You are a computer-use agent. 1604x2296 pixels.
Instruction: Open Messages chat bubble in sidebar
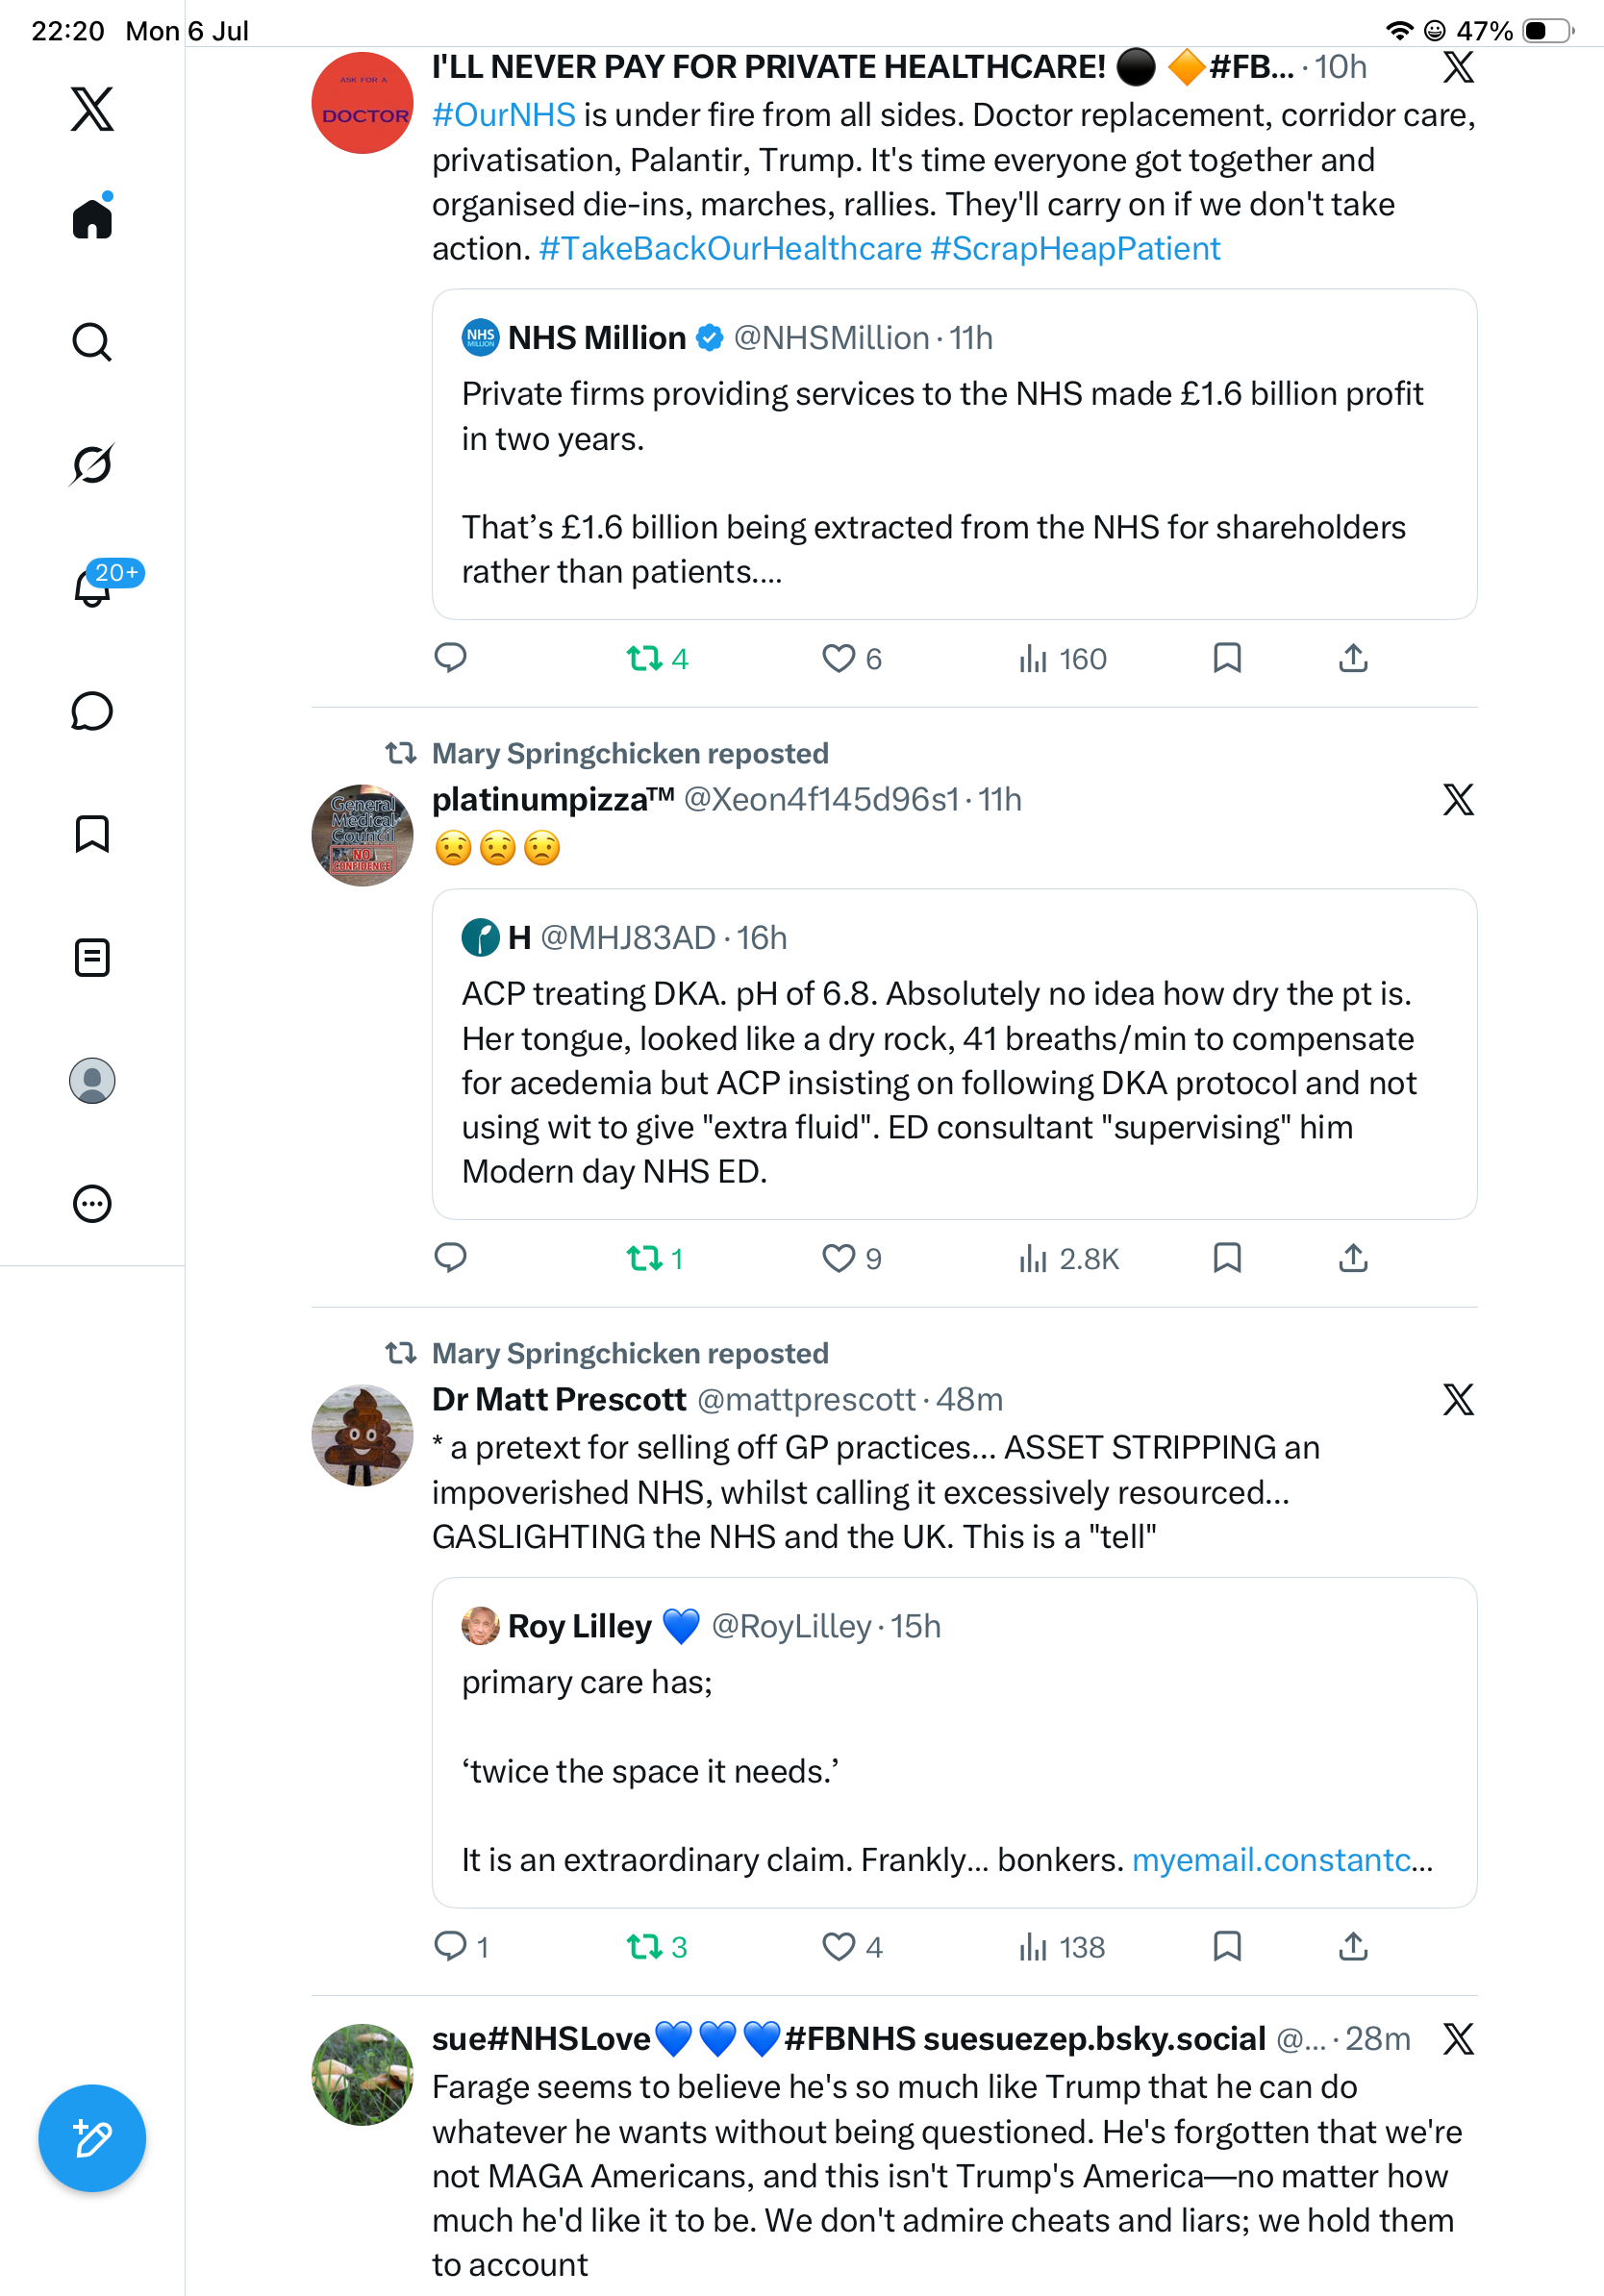[92, 711]
